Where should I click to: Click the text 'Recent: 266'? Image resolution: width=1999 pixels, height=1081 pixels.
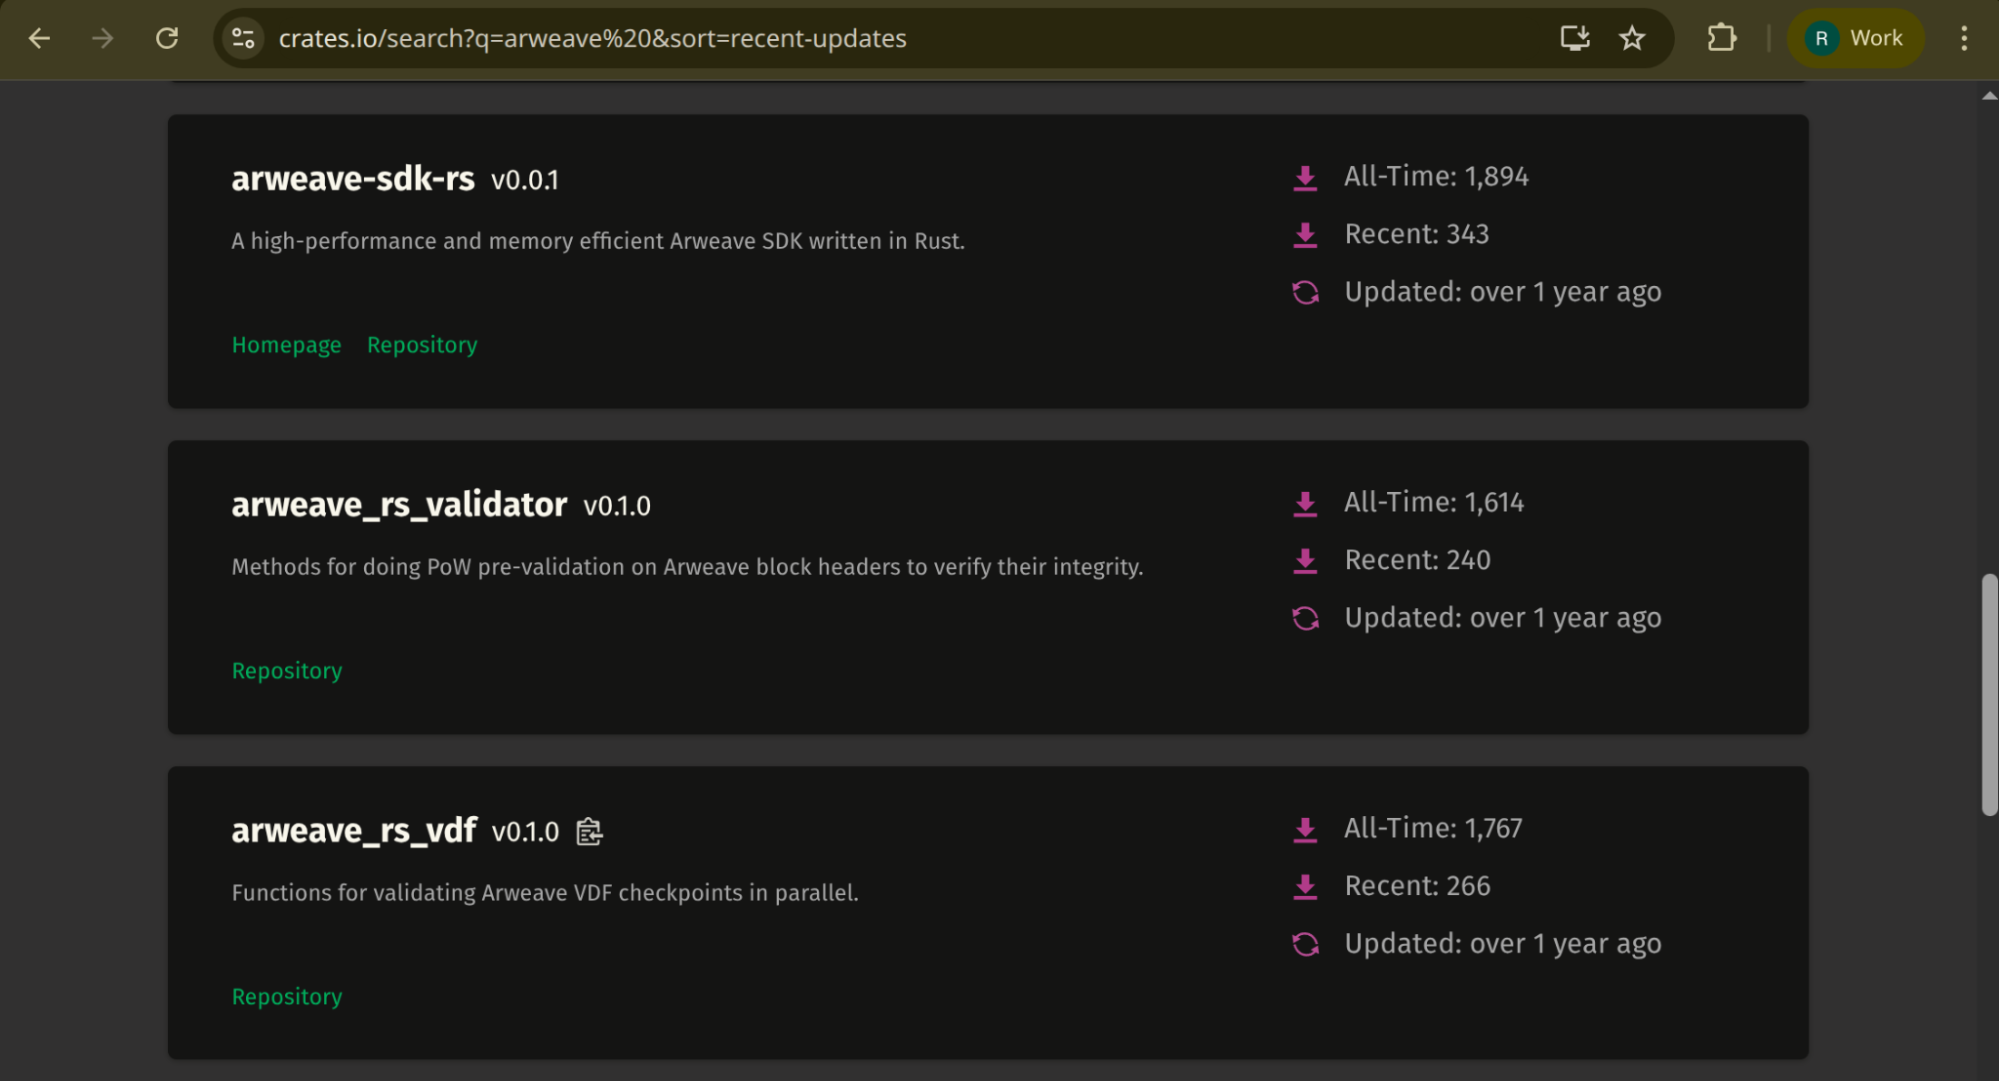[1417, 886]
